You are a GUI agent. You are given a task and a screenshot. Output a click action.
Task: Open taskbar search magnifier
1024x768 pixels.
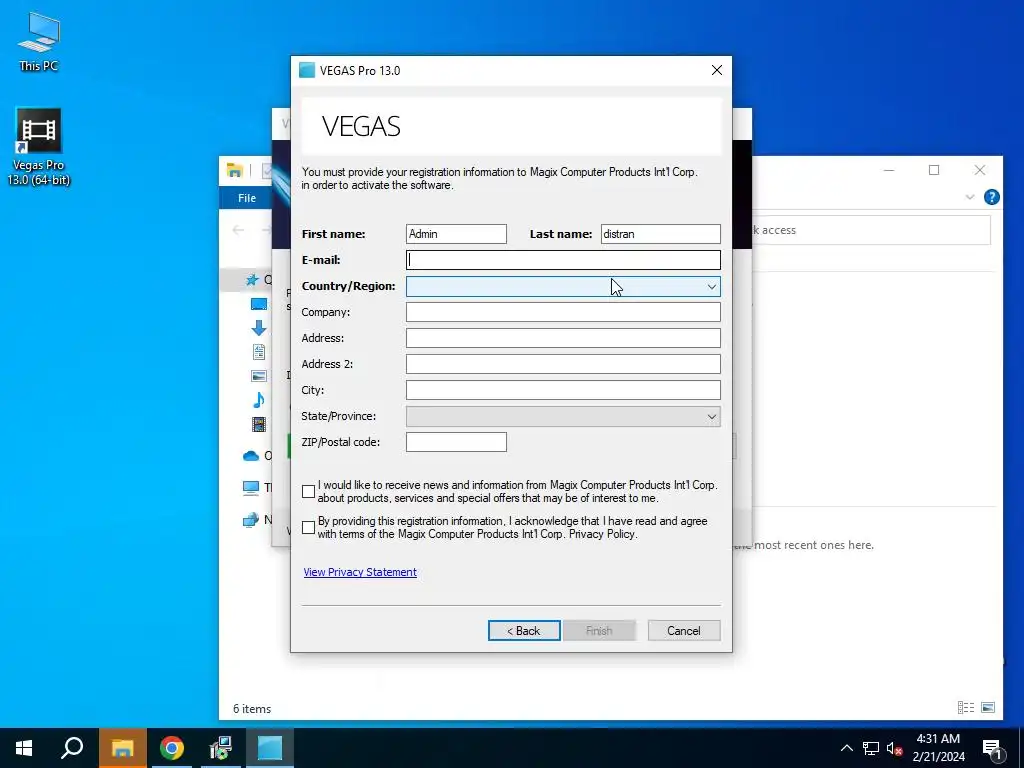[x=72, y=748]
